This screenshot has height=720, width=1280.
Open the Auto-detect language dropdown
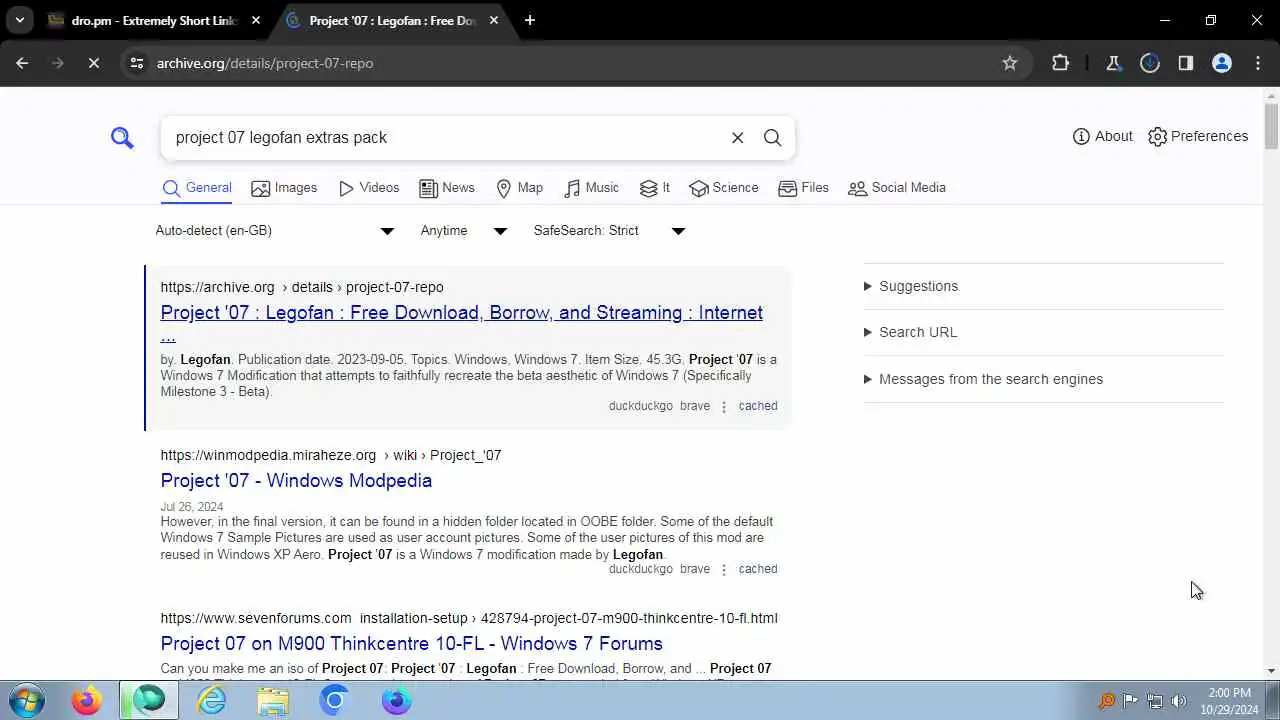click(x=275, y=230)
